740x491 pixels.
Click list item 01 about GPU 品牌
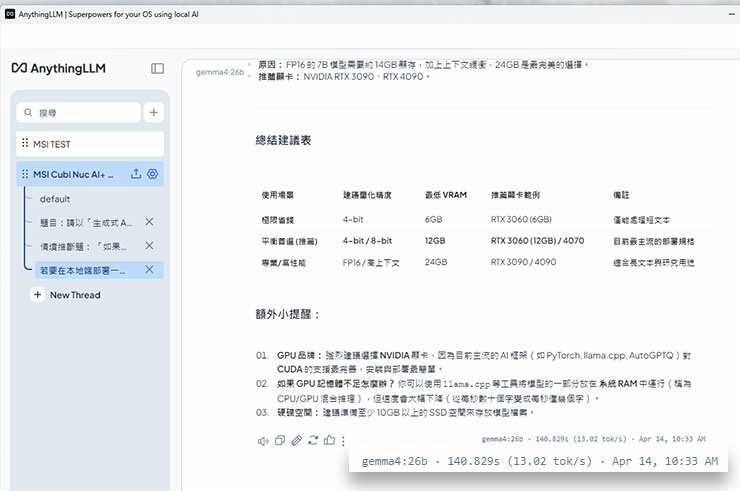(473, 362)
